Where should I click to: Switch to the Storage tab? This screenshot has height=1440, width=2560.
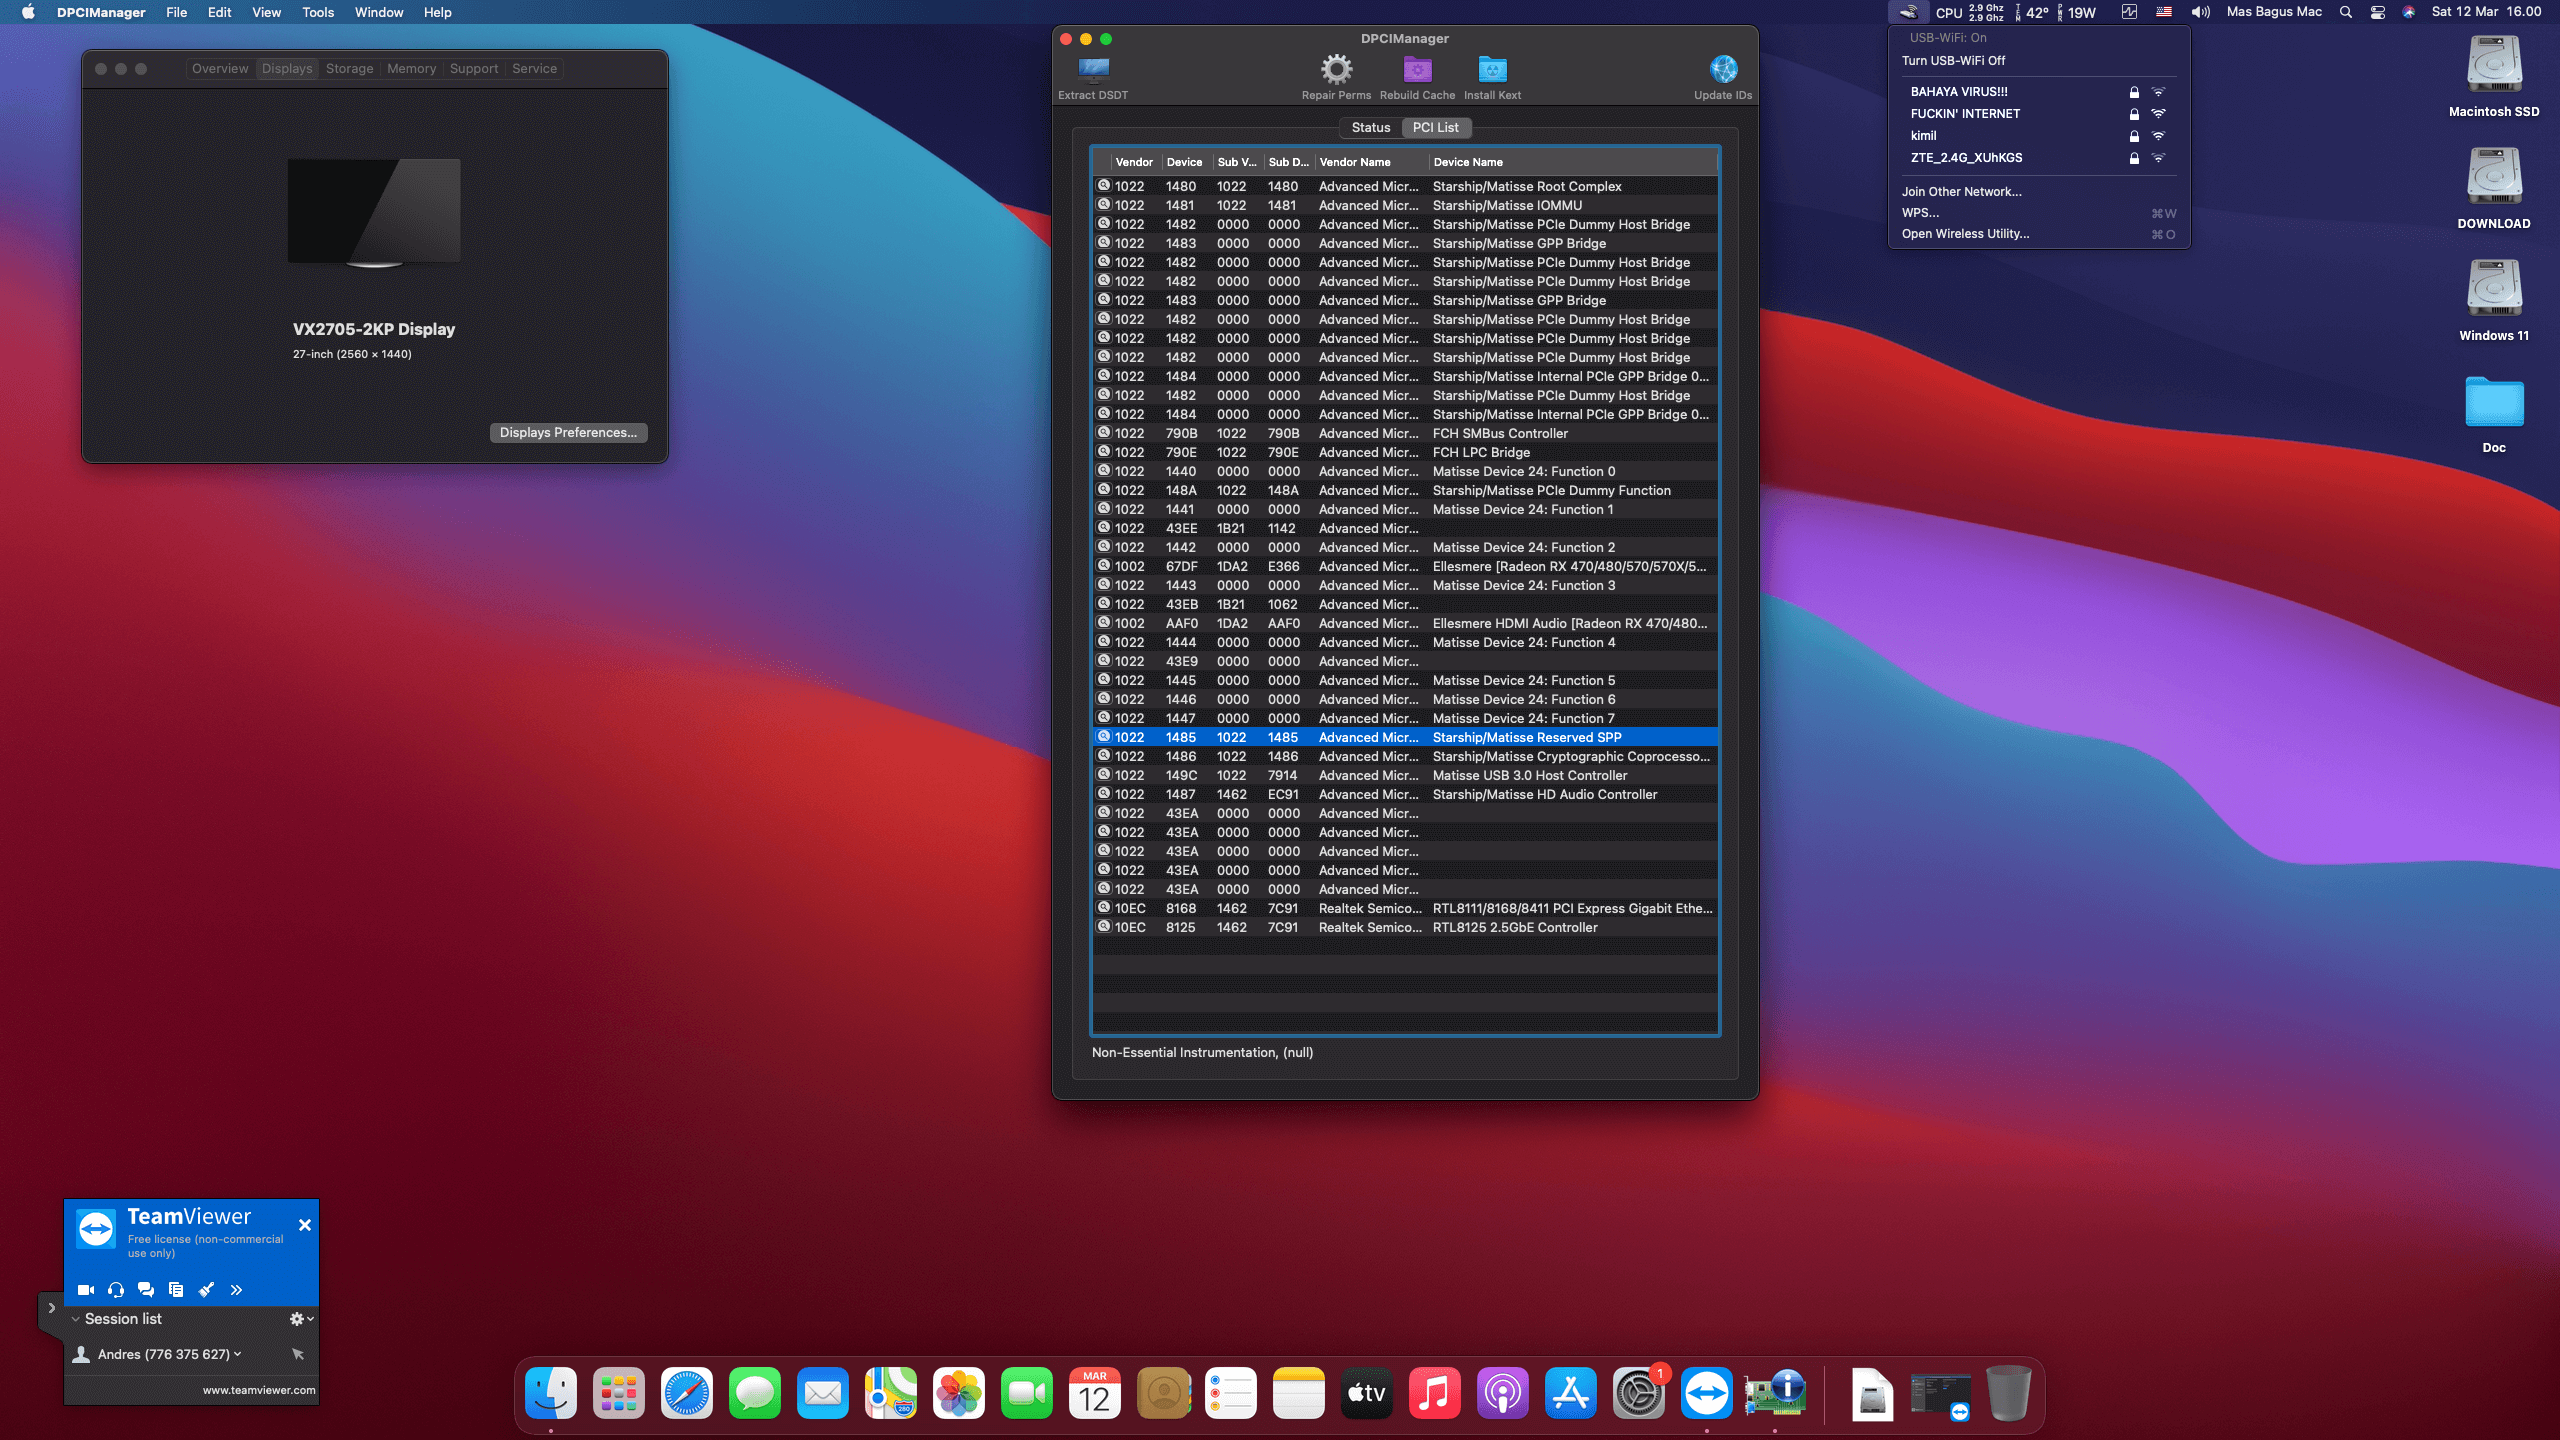349,69
